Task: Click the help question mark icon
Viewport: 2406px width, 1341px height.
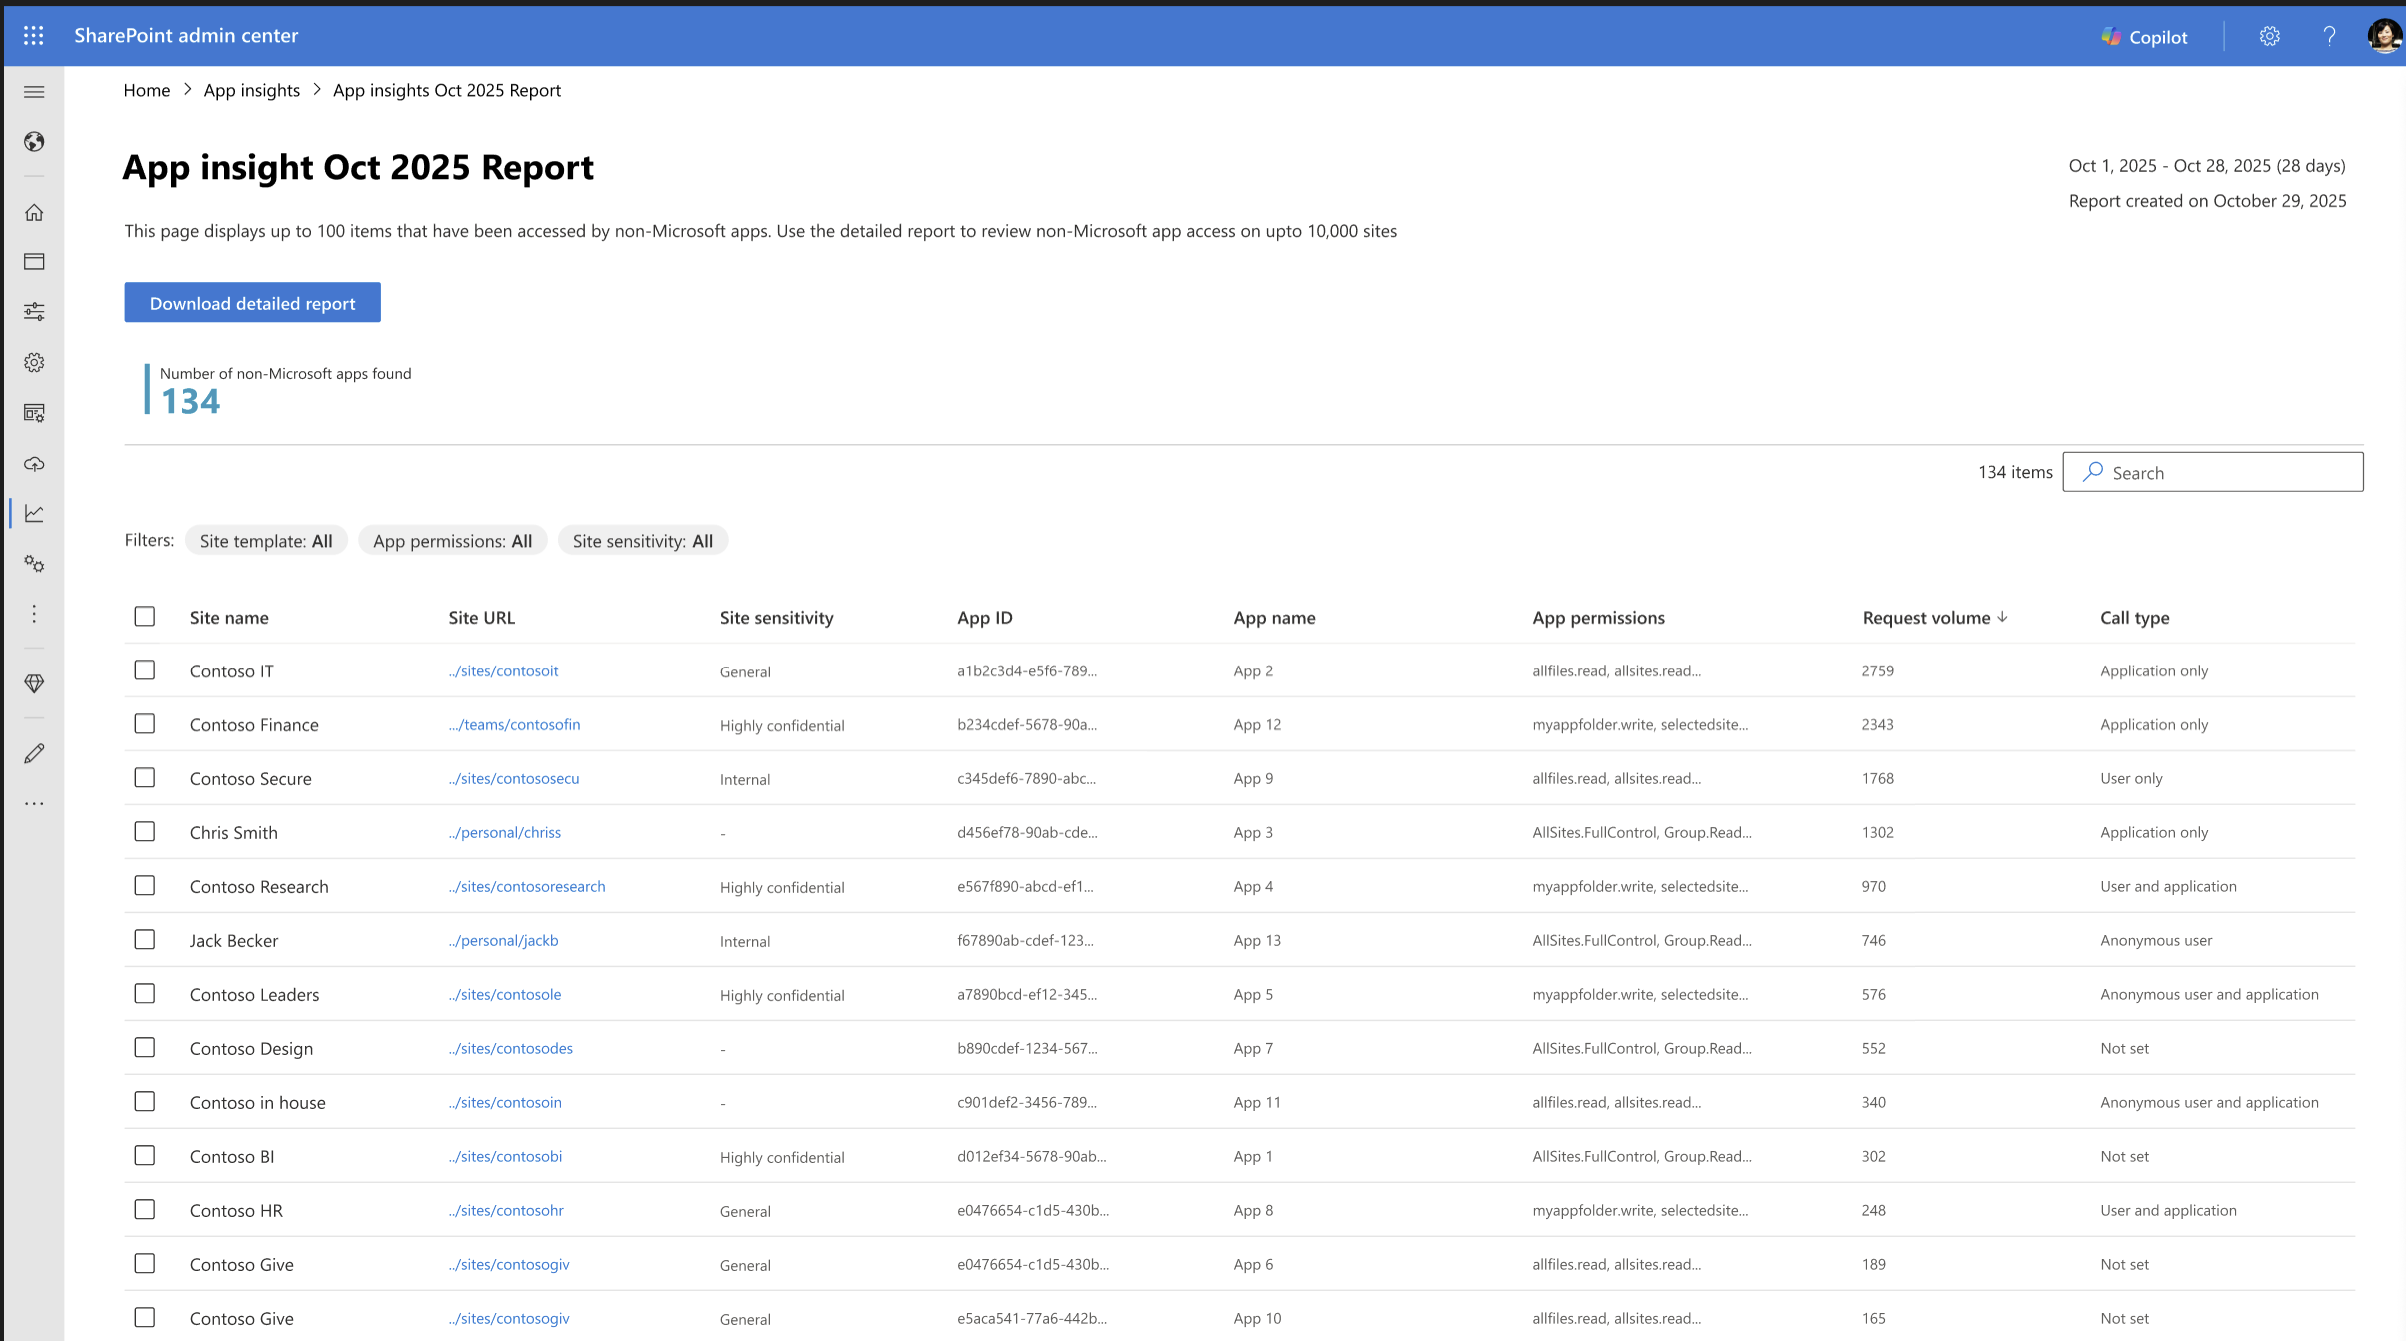Action: [x=2329, y=36]
